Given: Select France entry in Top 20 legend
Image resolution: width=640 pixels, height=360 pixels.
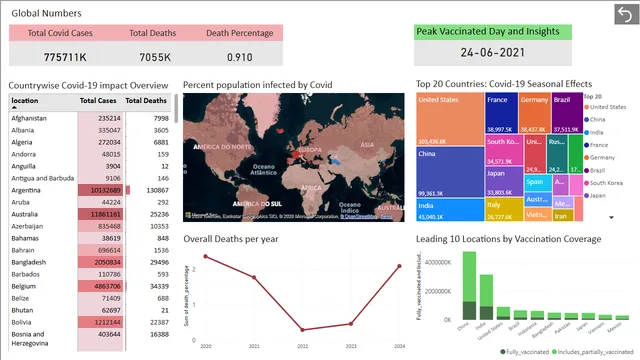Looking at the screenshot, I should 596,145.
